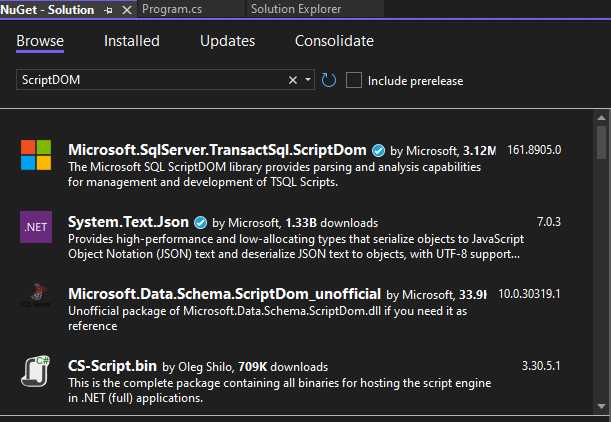
Task: Click the package list scrollbar thumb
Action: pos(601,142)
